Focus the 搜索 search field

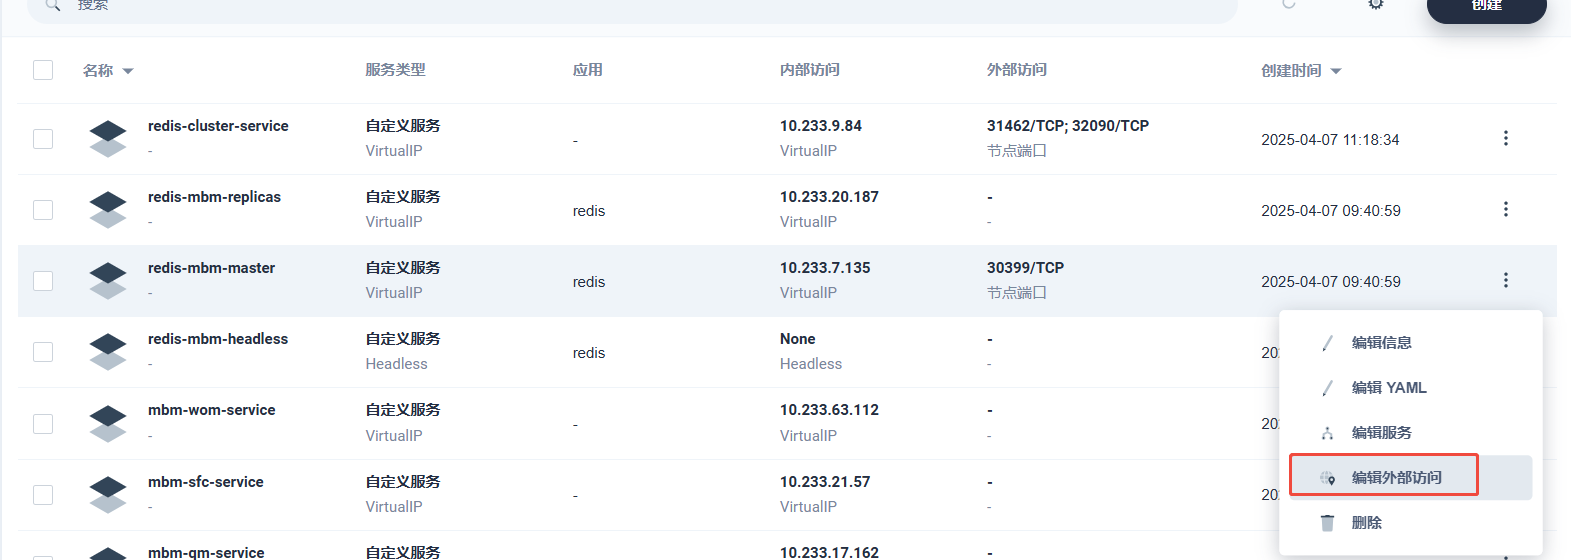[x=600, y=6]
